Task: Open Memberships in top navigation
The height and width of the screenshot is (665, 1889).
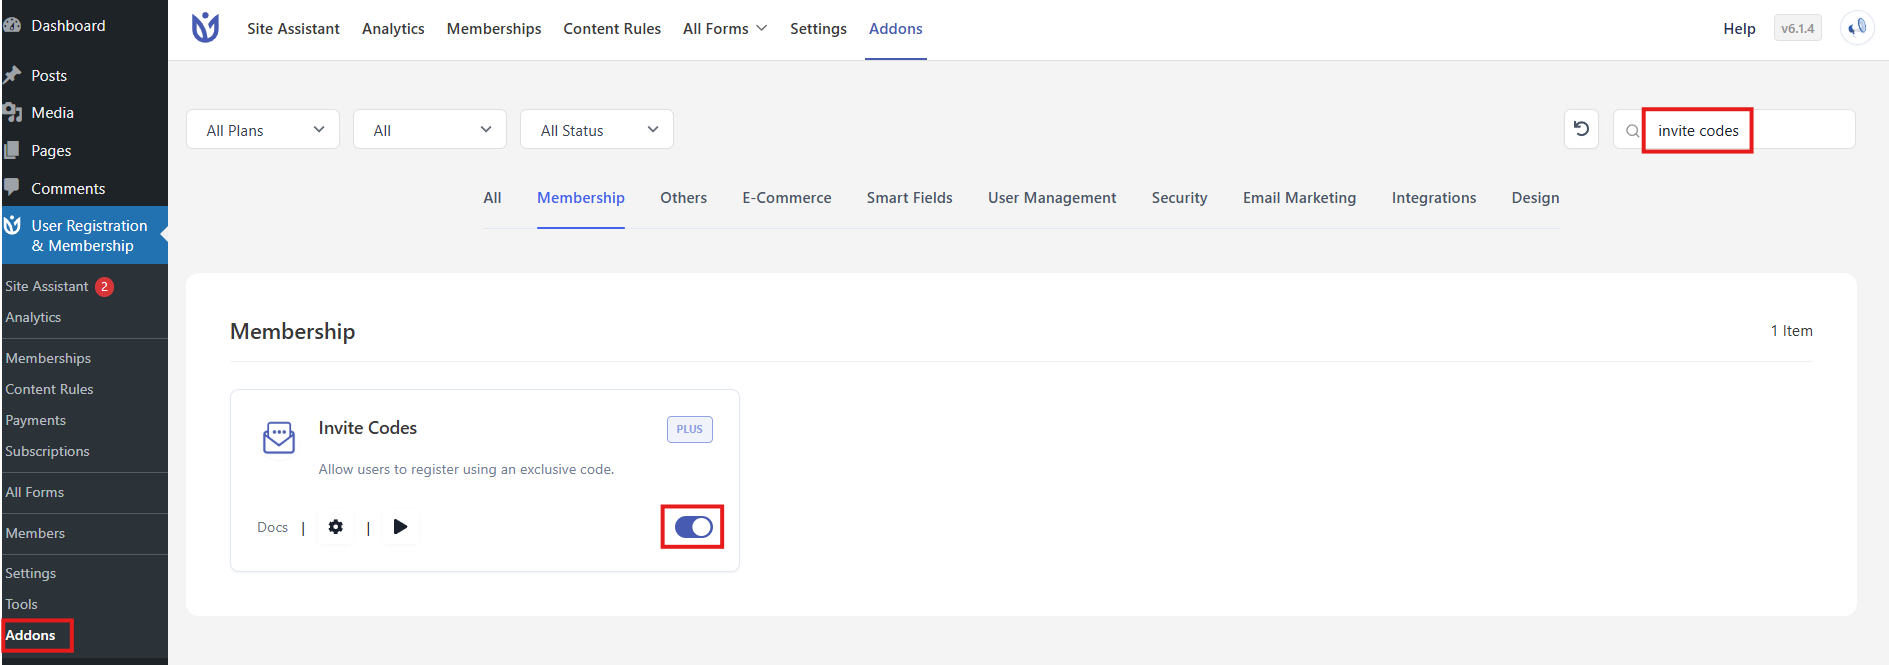Action: tap(494, 29)
